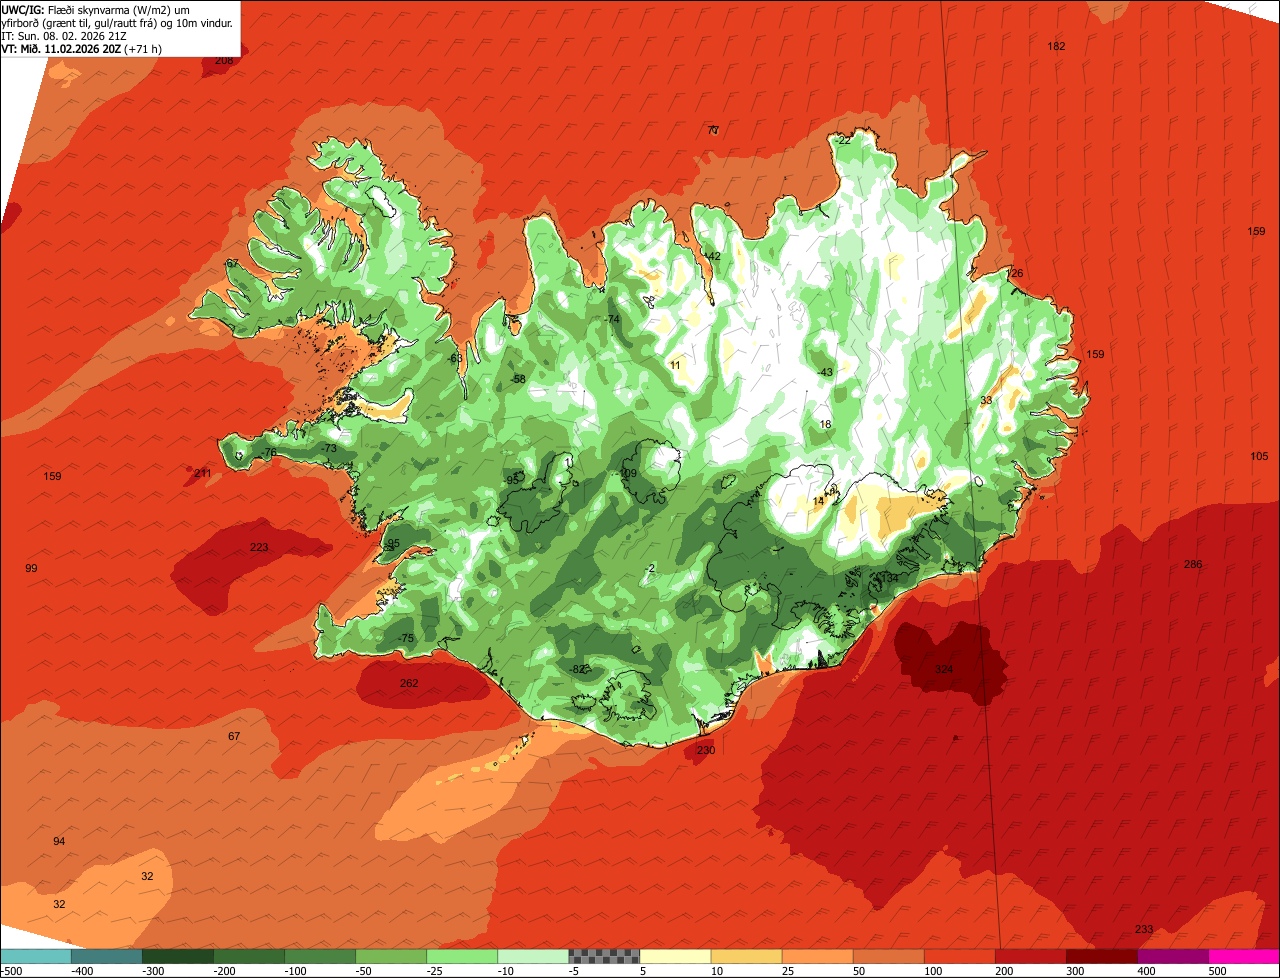
Task: Click the legend label -25
Action: click(x=436, y=971)
